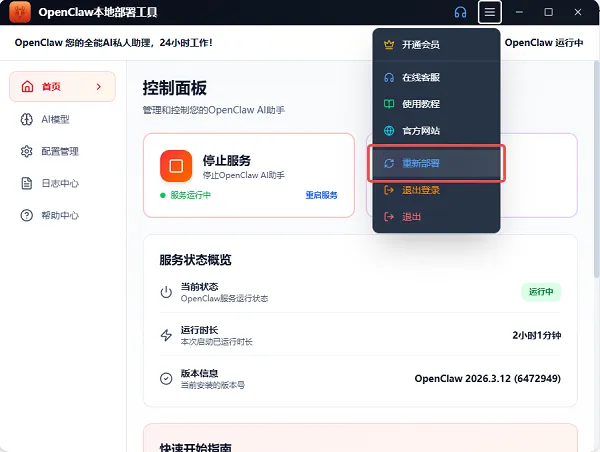Click the vertical scrollbar on the right

[x=597, y=168]
